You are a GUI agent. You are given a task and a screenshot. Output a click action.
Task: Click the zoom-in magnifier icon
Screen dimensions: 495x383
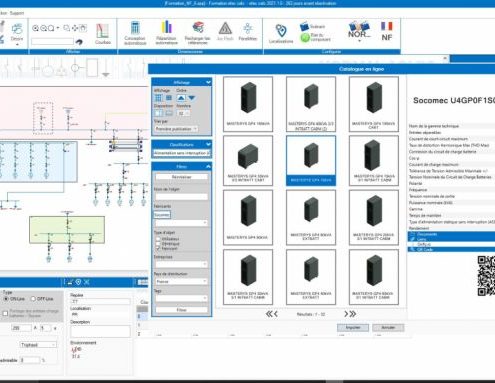click(35, 28)
